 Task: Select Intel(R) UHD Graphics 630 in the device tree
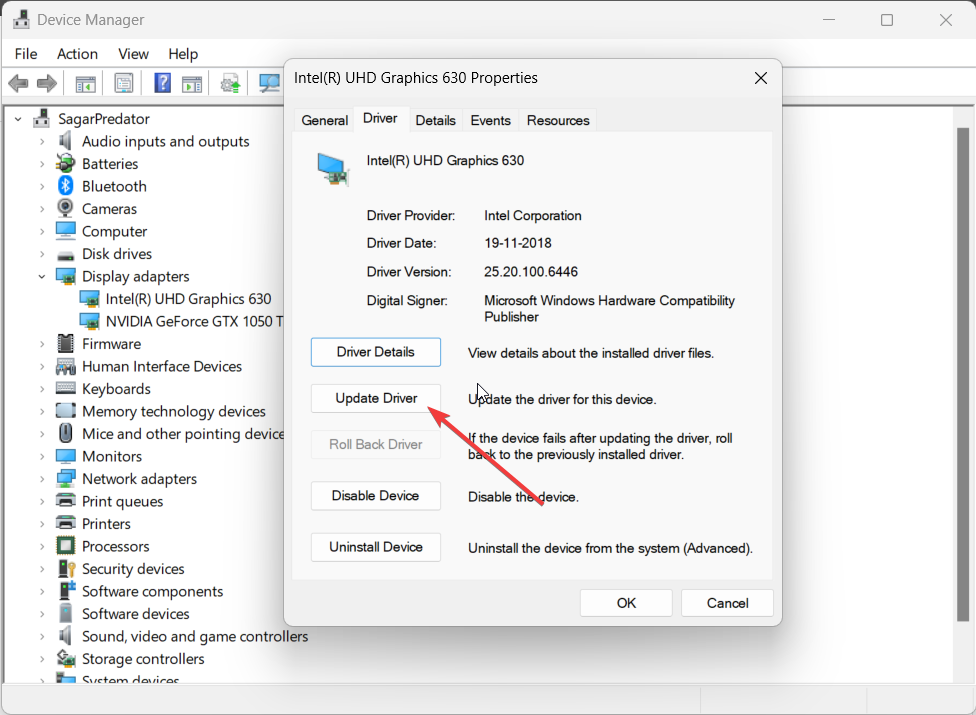188,299
